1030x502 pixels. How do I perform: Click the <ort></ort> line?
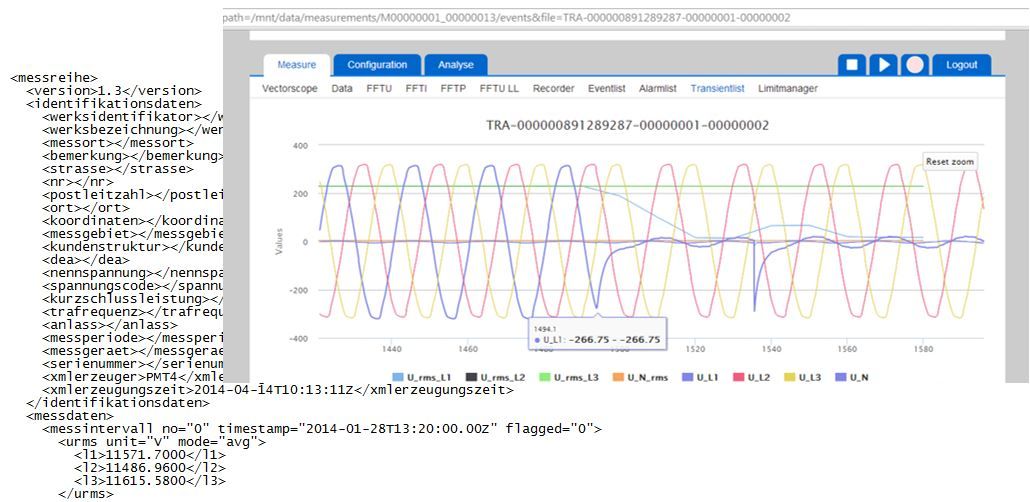(x=85, y=208)
